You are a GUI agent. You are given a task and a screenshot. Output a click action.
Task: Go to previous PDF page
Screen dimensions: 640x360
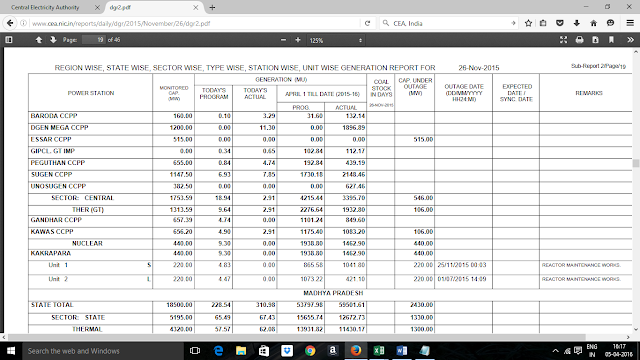pos(39,40)
